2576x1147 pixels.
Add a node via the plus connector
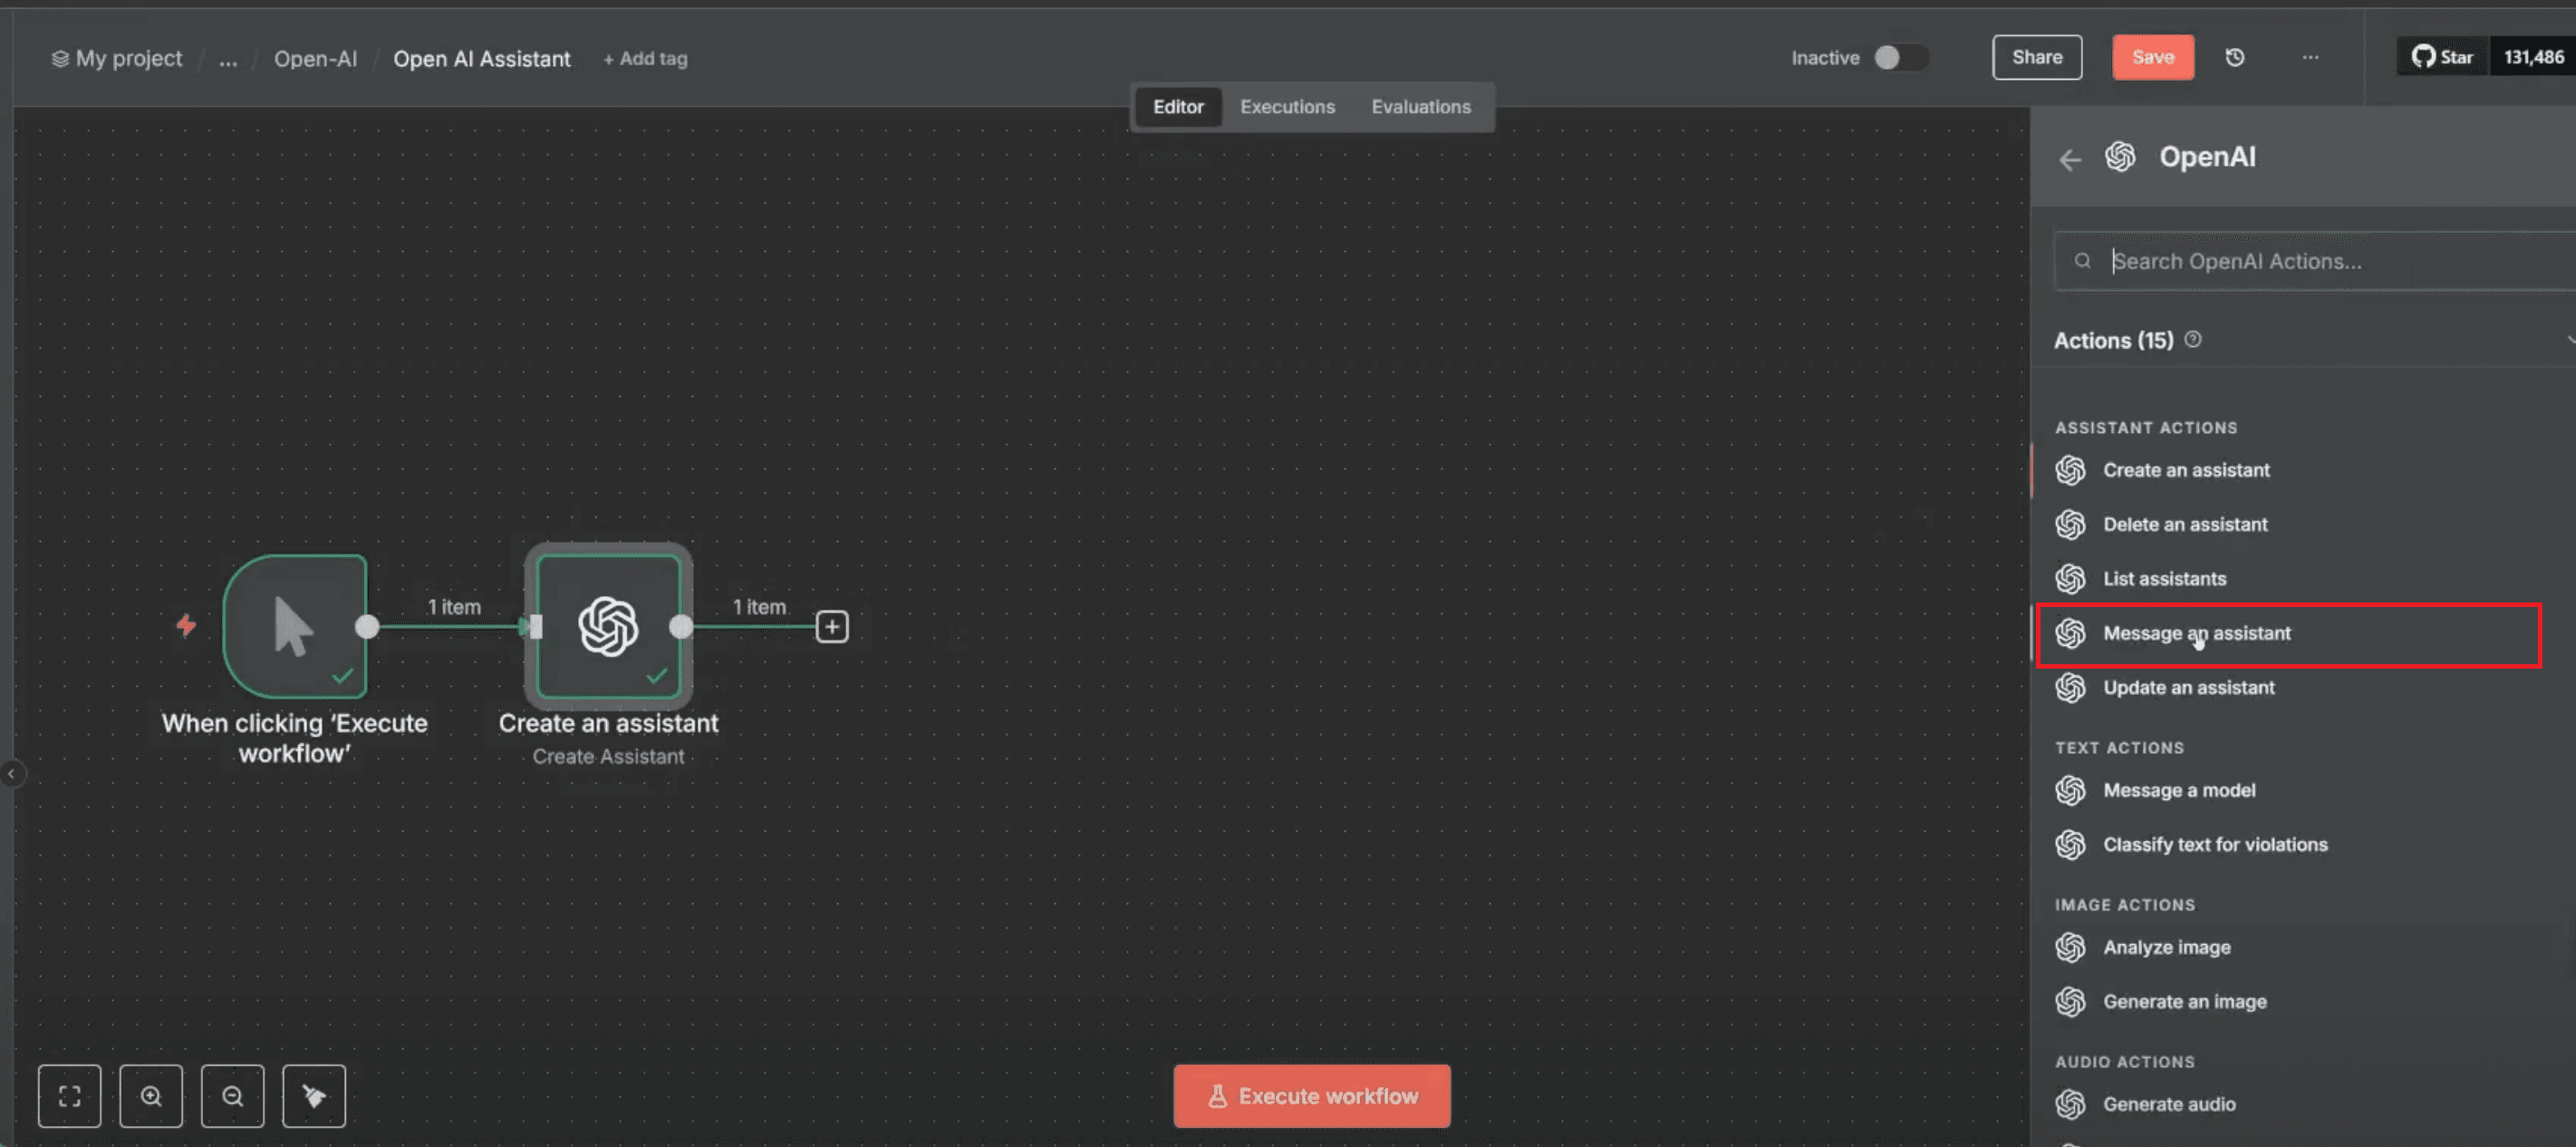pos(832,627)
